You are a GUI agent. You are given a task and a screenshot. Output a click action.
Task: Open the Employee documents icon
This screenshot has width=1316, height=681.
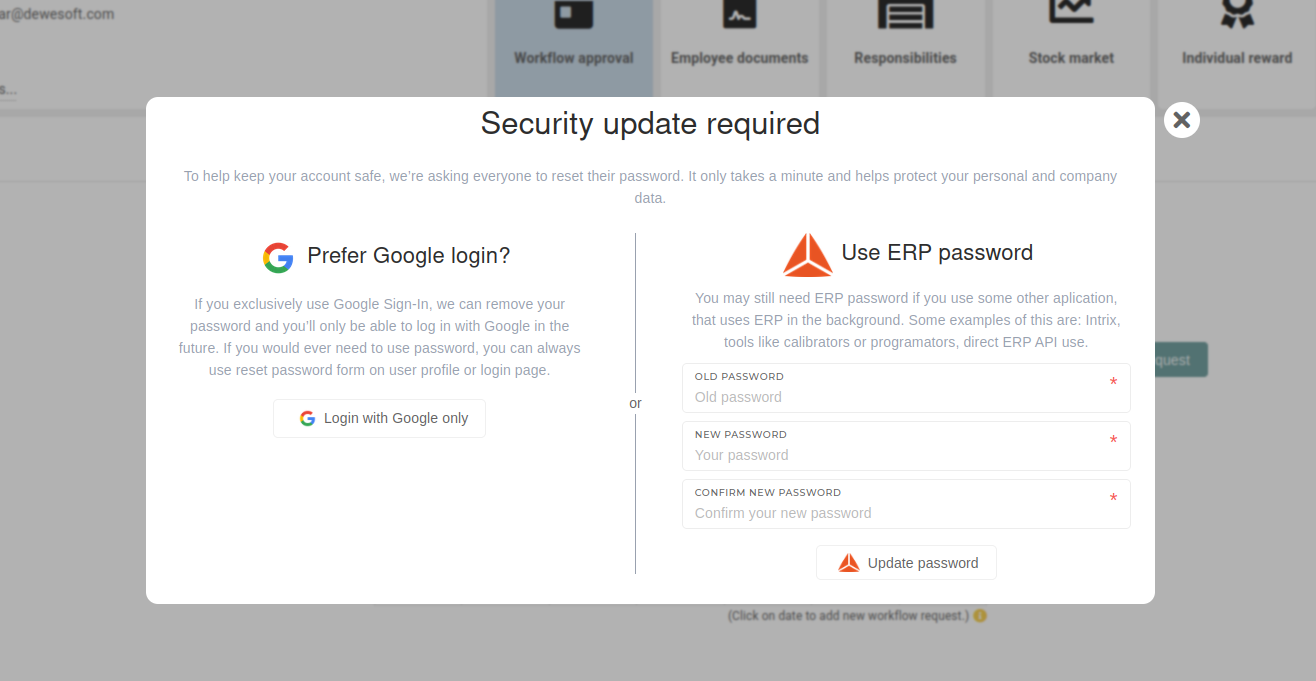coord(740,13)
